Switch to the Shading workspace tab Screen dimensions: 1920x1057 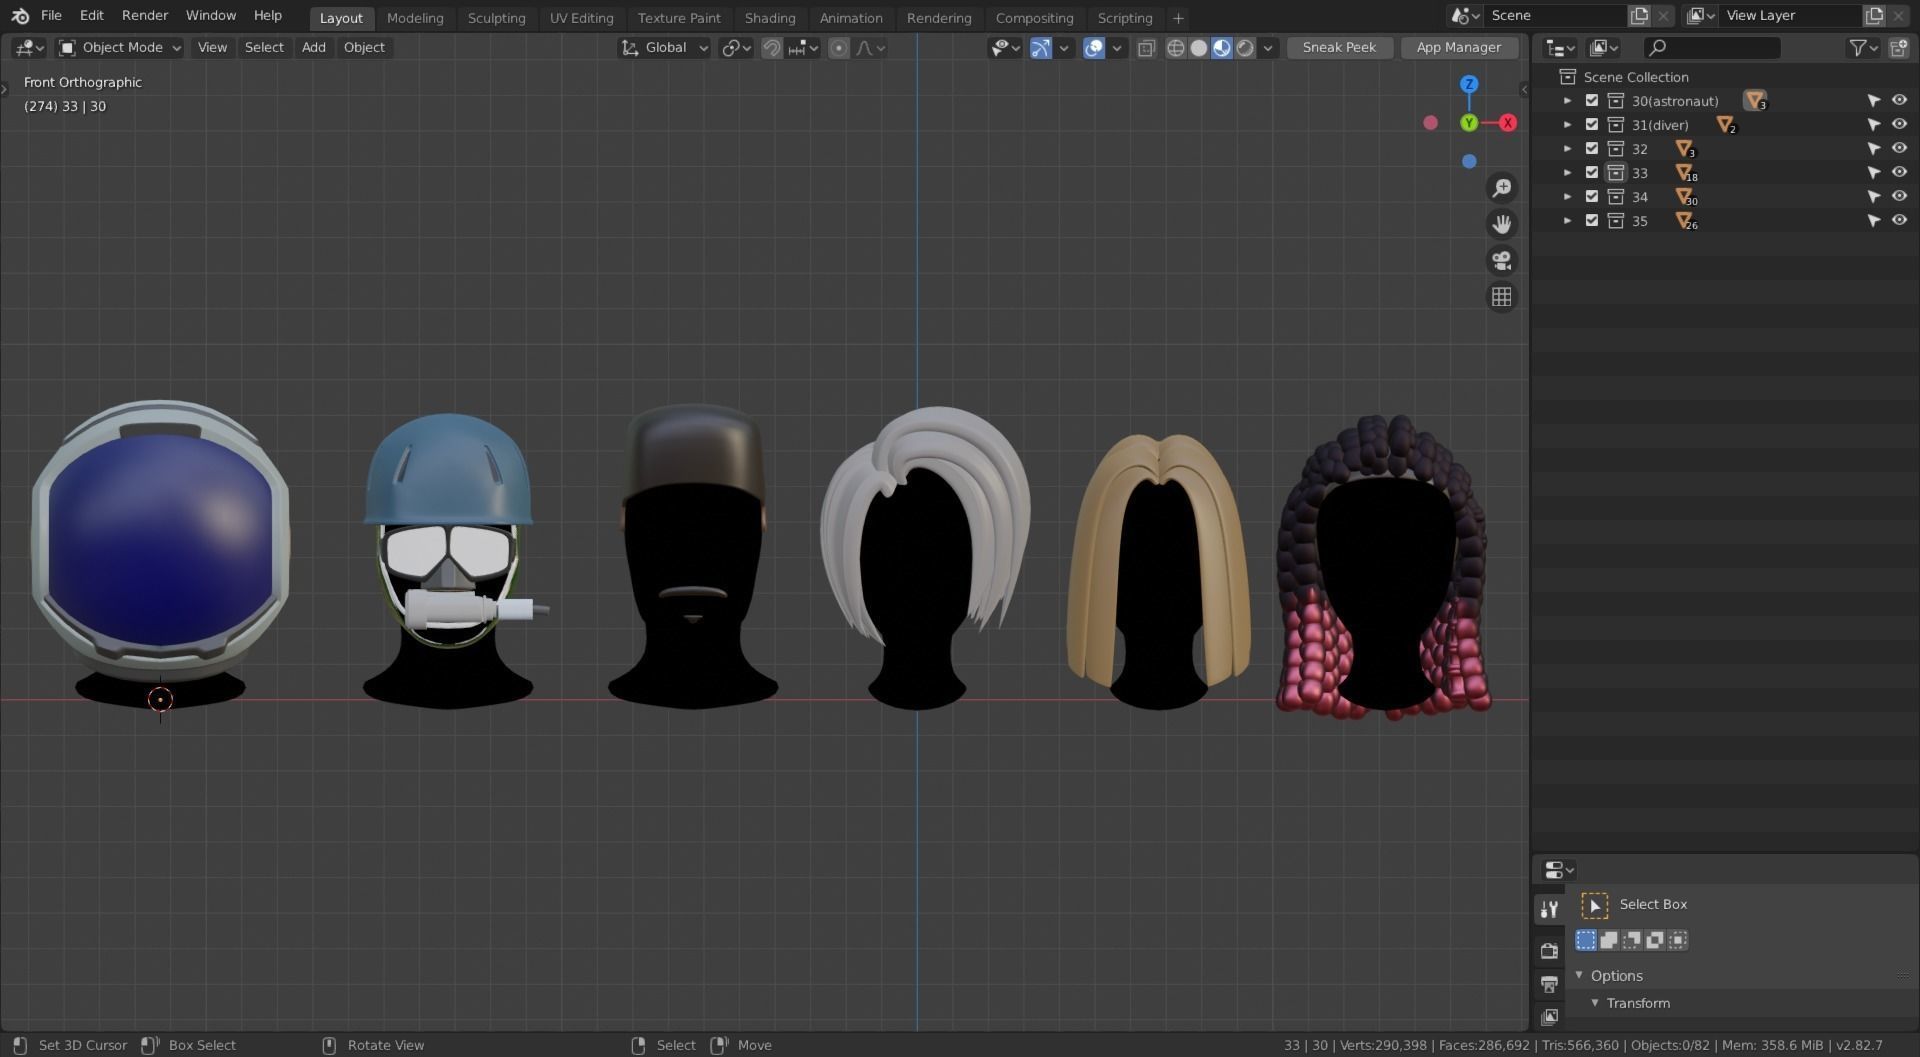pyautogui.click(x=770, y=18)
